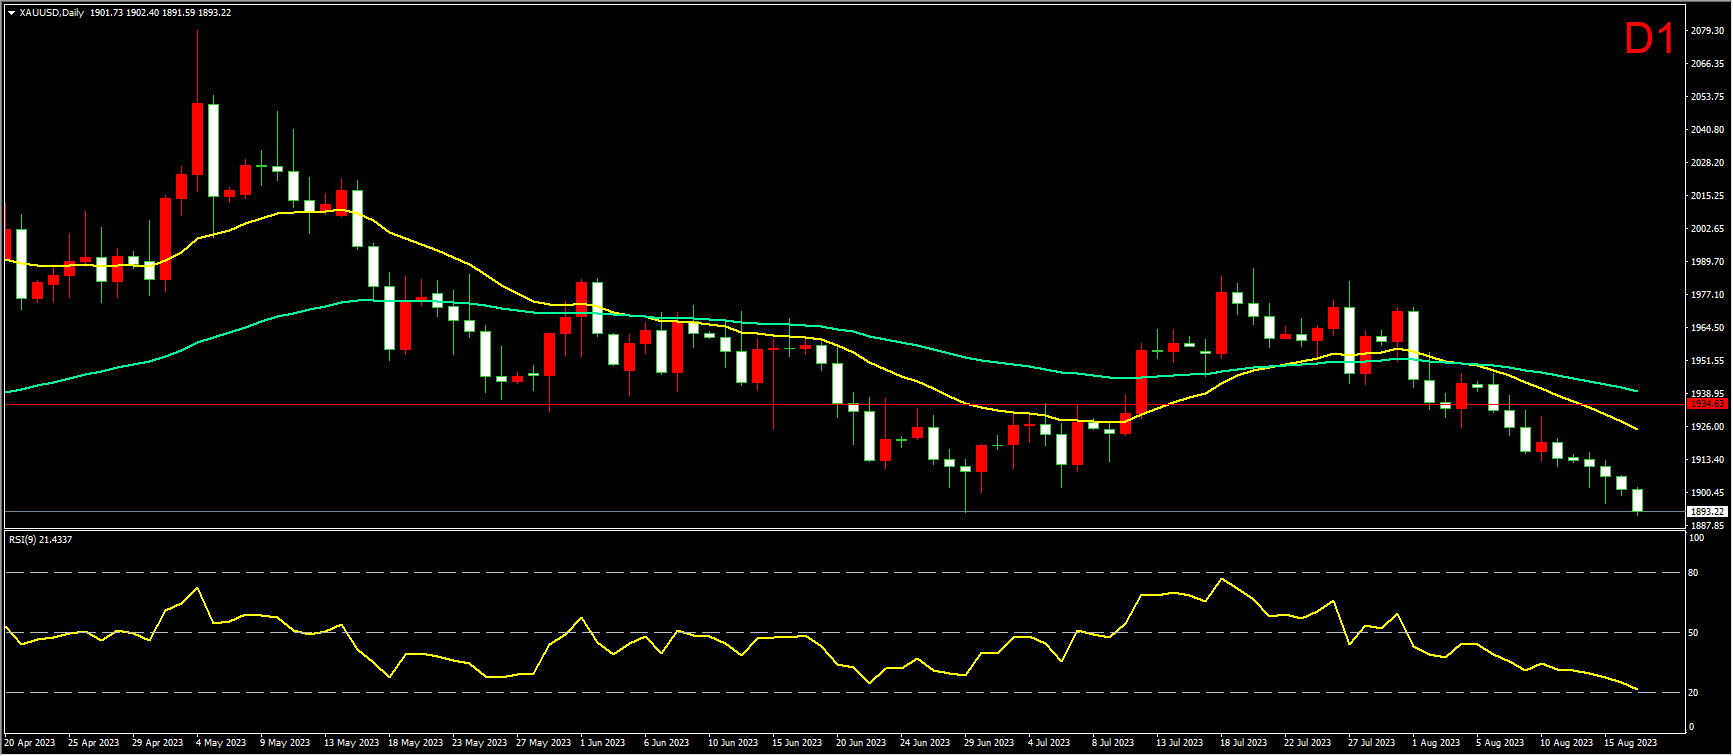Click the 1951.55 price scale label
Screen dimensions: 1733x756
(x=1707, y=361)
